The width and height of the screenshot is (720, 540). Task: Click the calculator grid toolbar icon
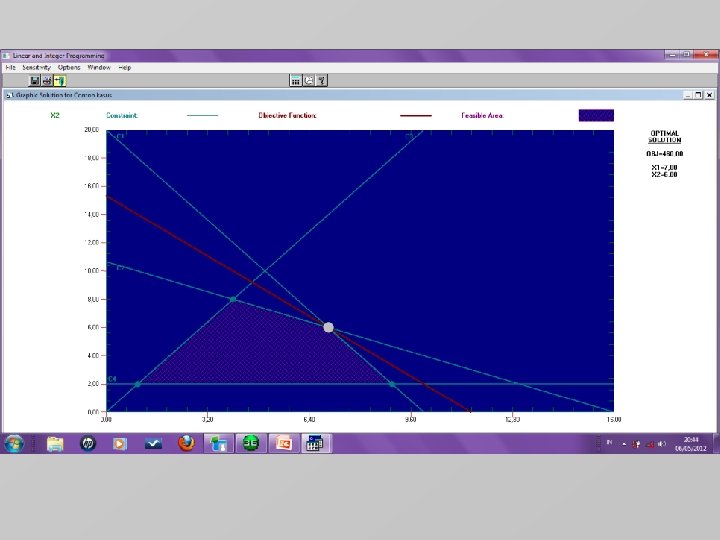point(296,81)
